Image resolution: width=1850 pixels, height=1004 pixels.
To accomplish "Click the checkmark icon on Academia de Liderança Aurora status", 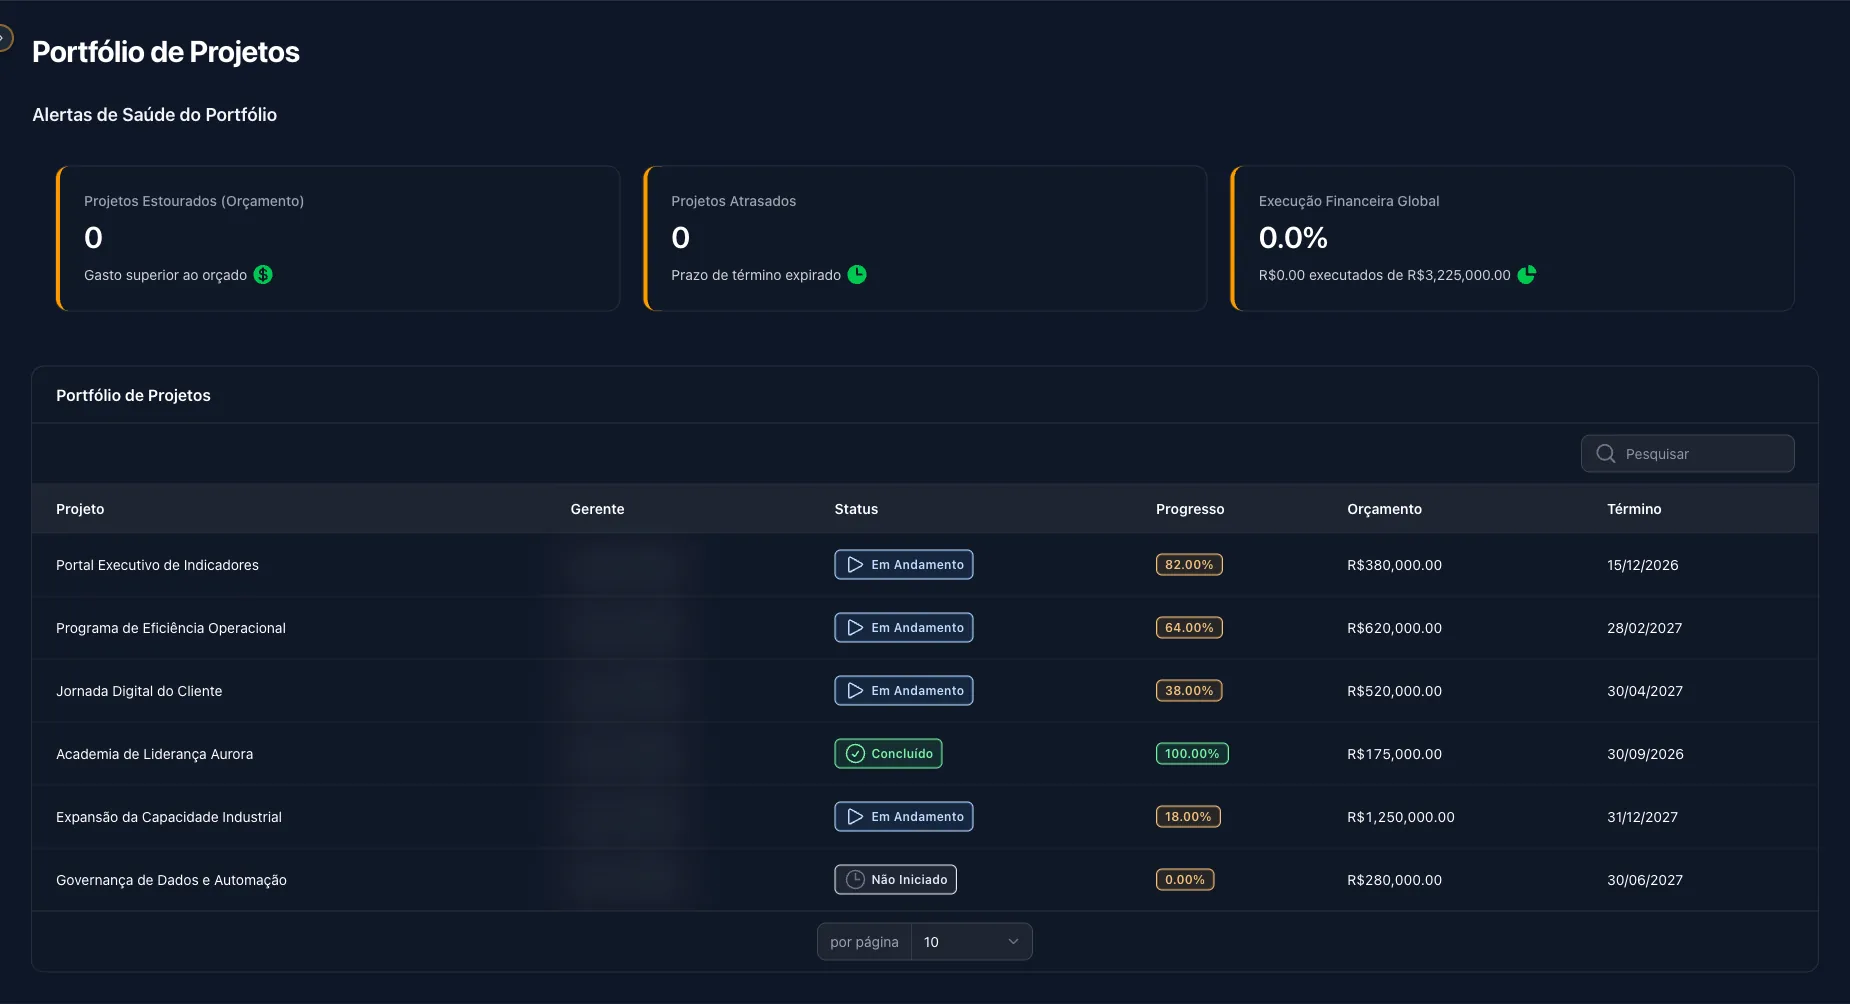I will (855, 753).
